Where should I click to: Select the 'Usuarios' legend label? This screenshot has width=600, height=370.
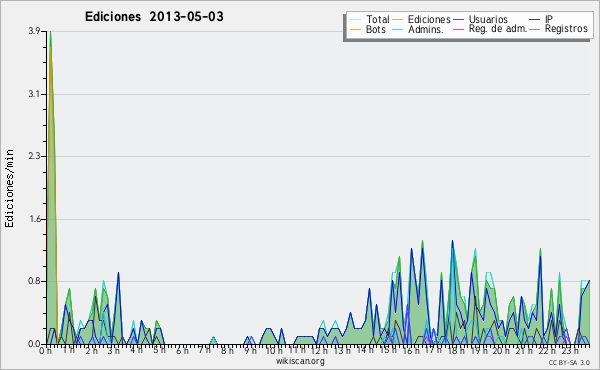point(488,19)
